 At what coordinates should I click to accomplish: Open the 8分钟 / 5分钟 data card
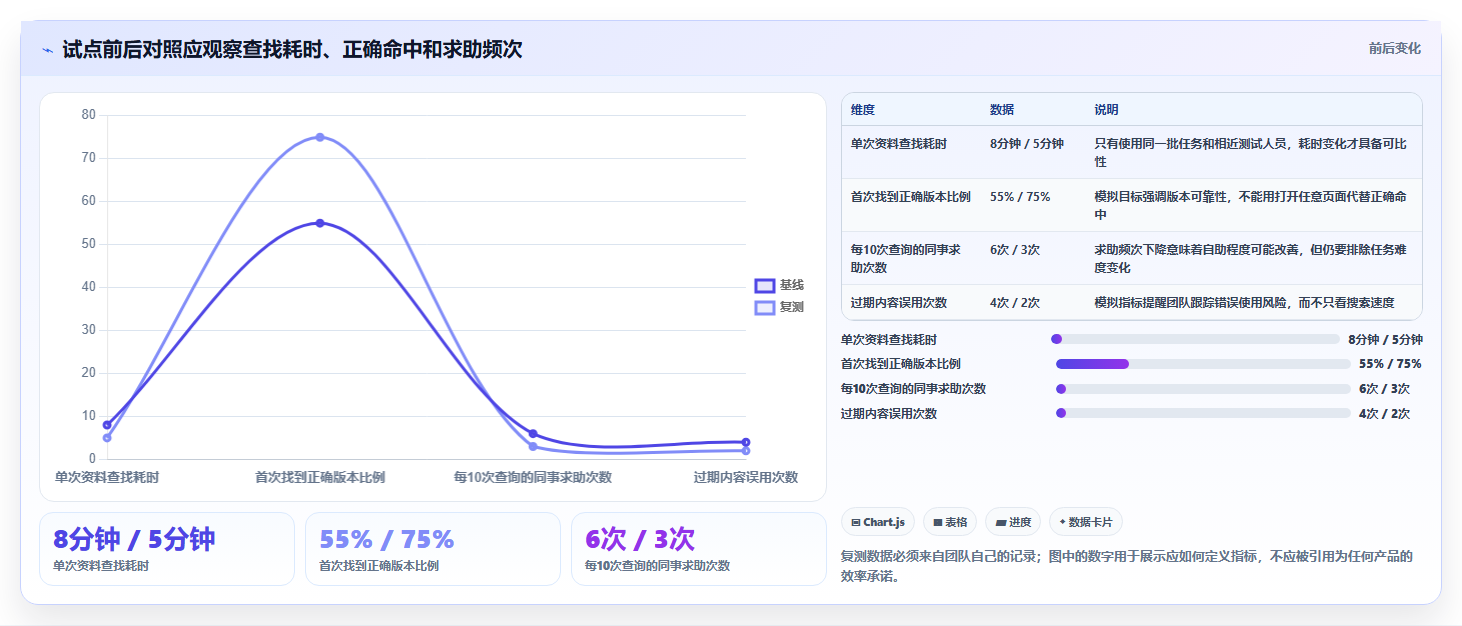[167, 549]
